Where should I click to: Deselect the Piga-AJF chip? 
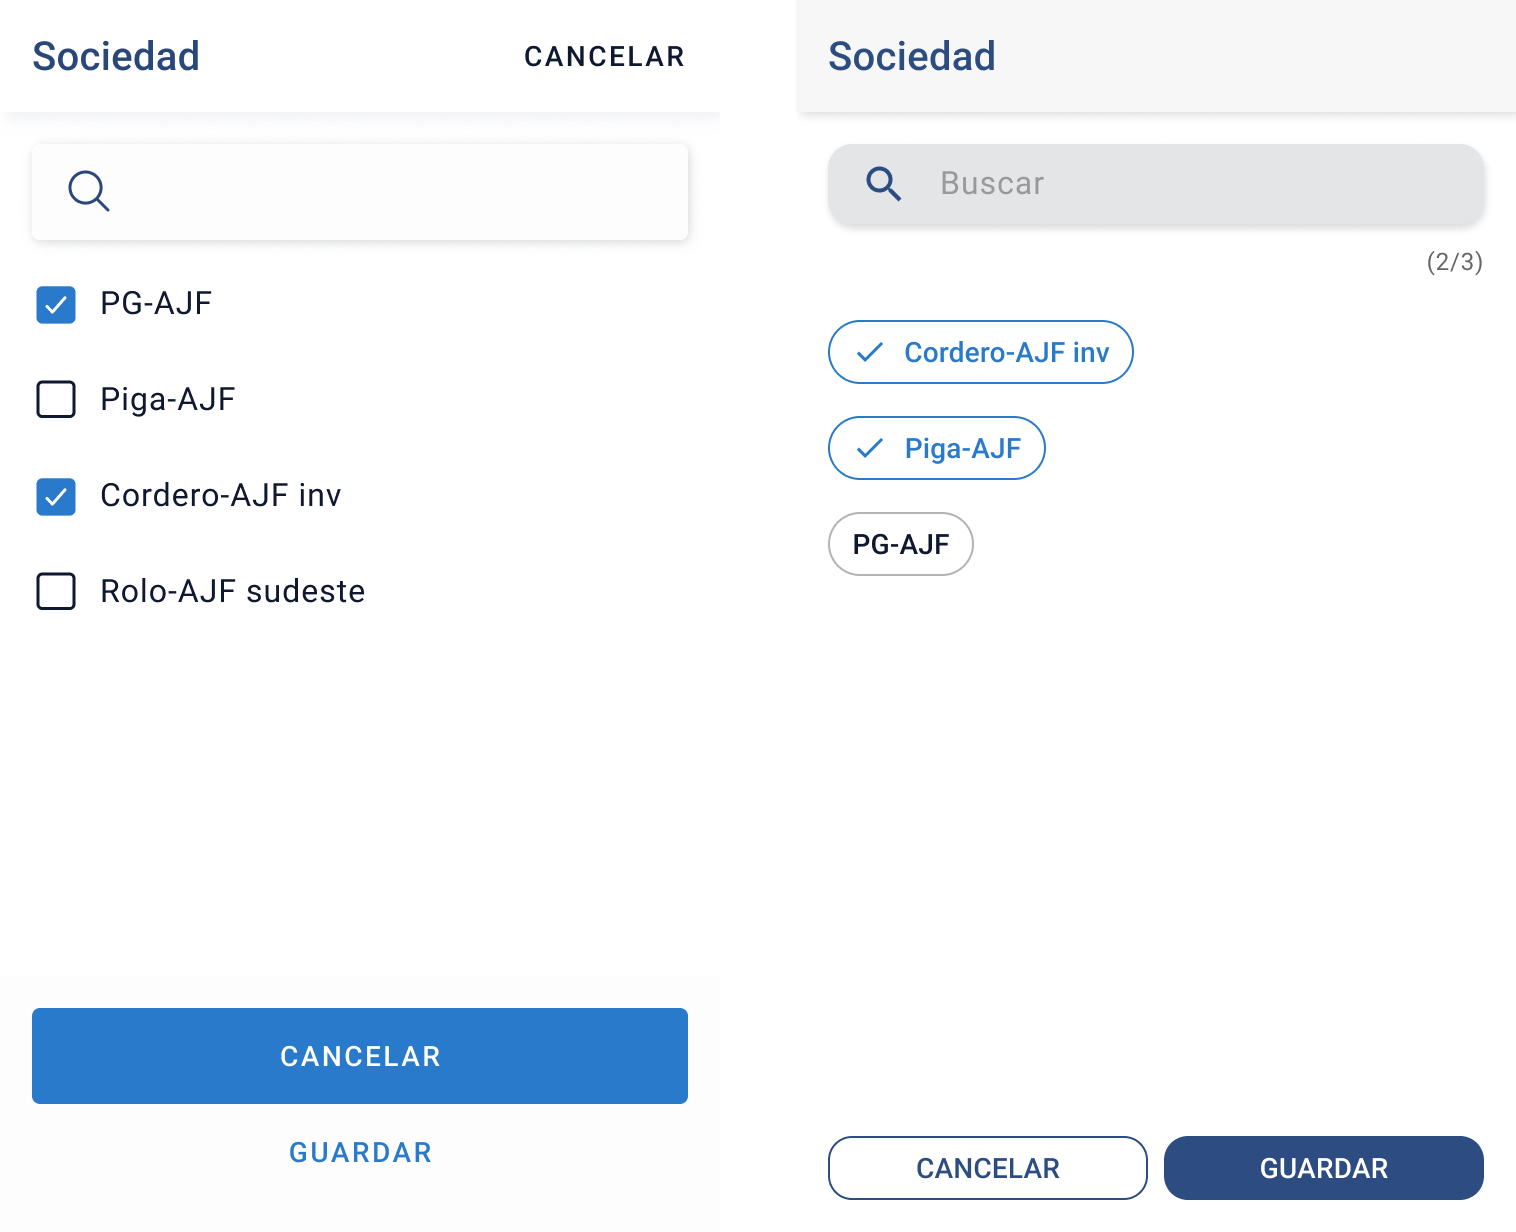(x=937, y=448)
